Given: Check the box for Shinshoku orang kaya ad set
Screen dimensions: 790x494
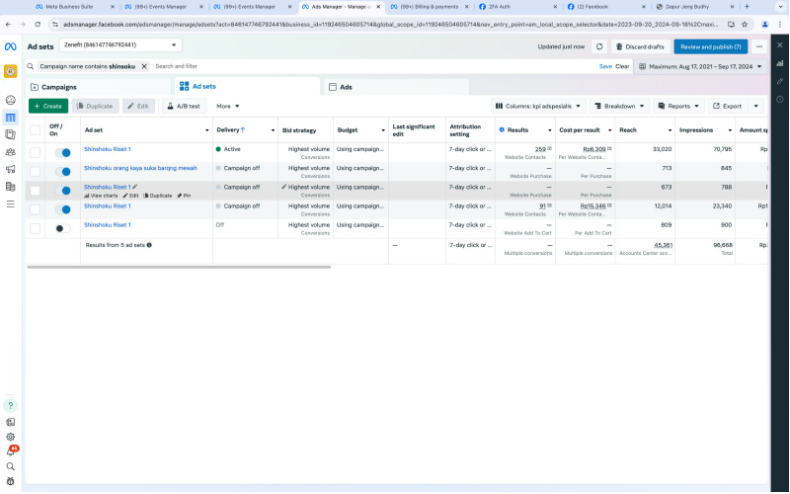Looking at the screenshot, I should (x=35, y=171).
